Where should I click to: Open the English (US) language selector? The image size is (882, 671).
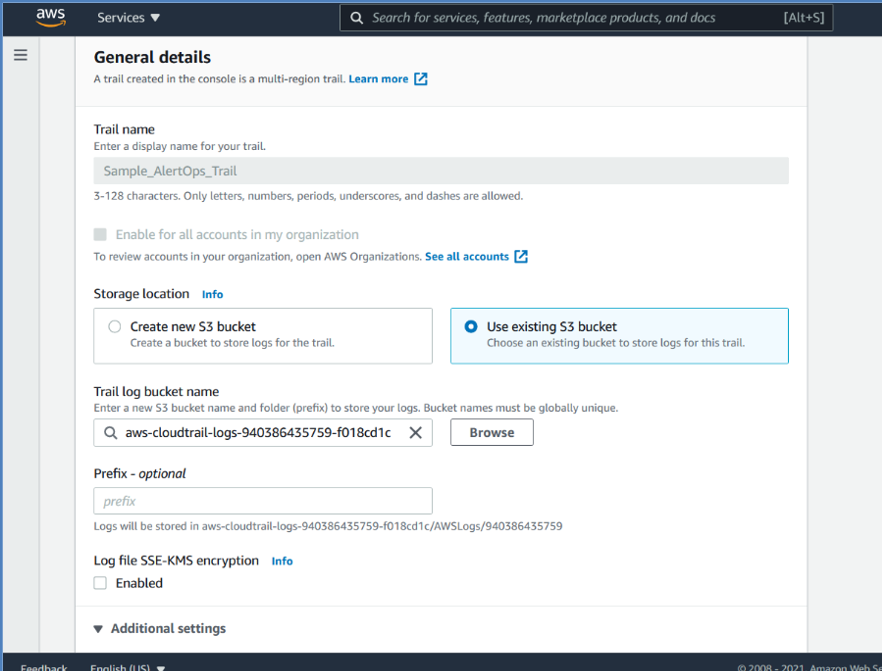click(127, 666)
